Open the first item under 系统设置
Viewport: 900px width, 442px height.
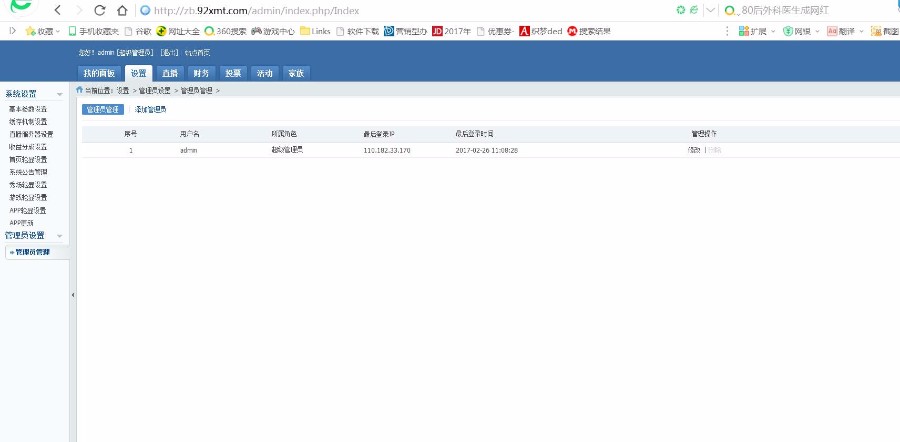(28, 109)
